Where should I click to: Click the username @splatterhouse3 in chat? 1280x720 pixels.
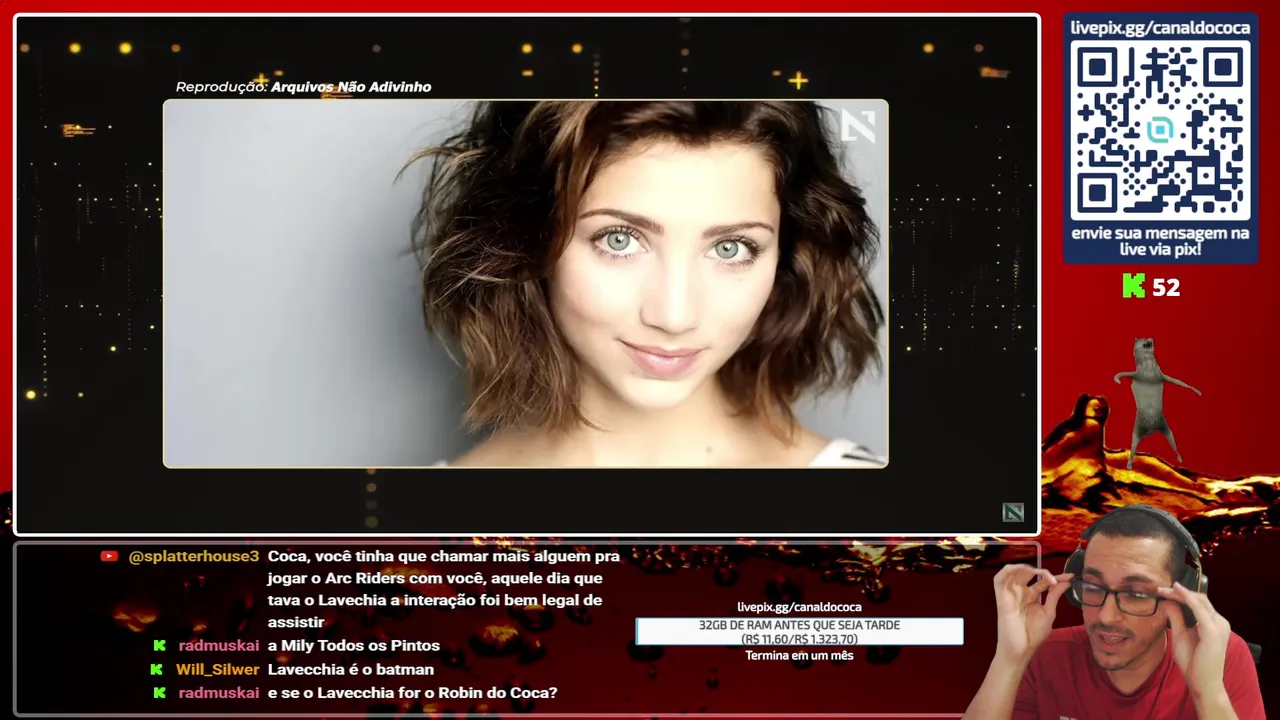coord(194,556)
